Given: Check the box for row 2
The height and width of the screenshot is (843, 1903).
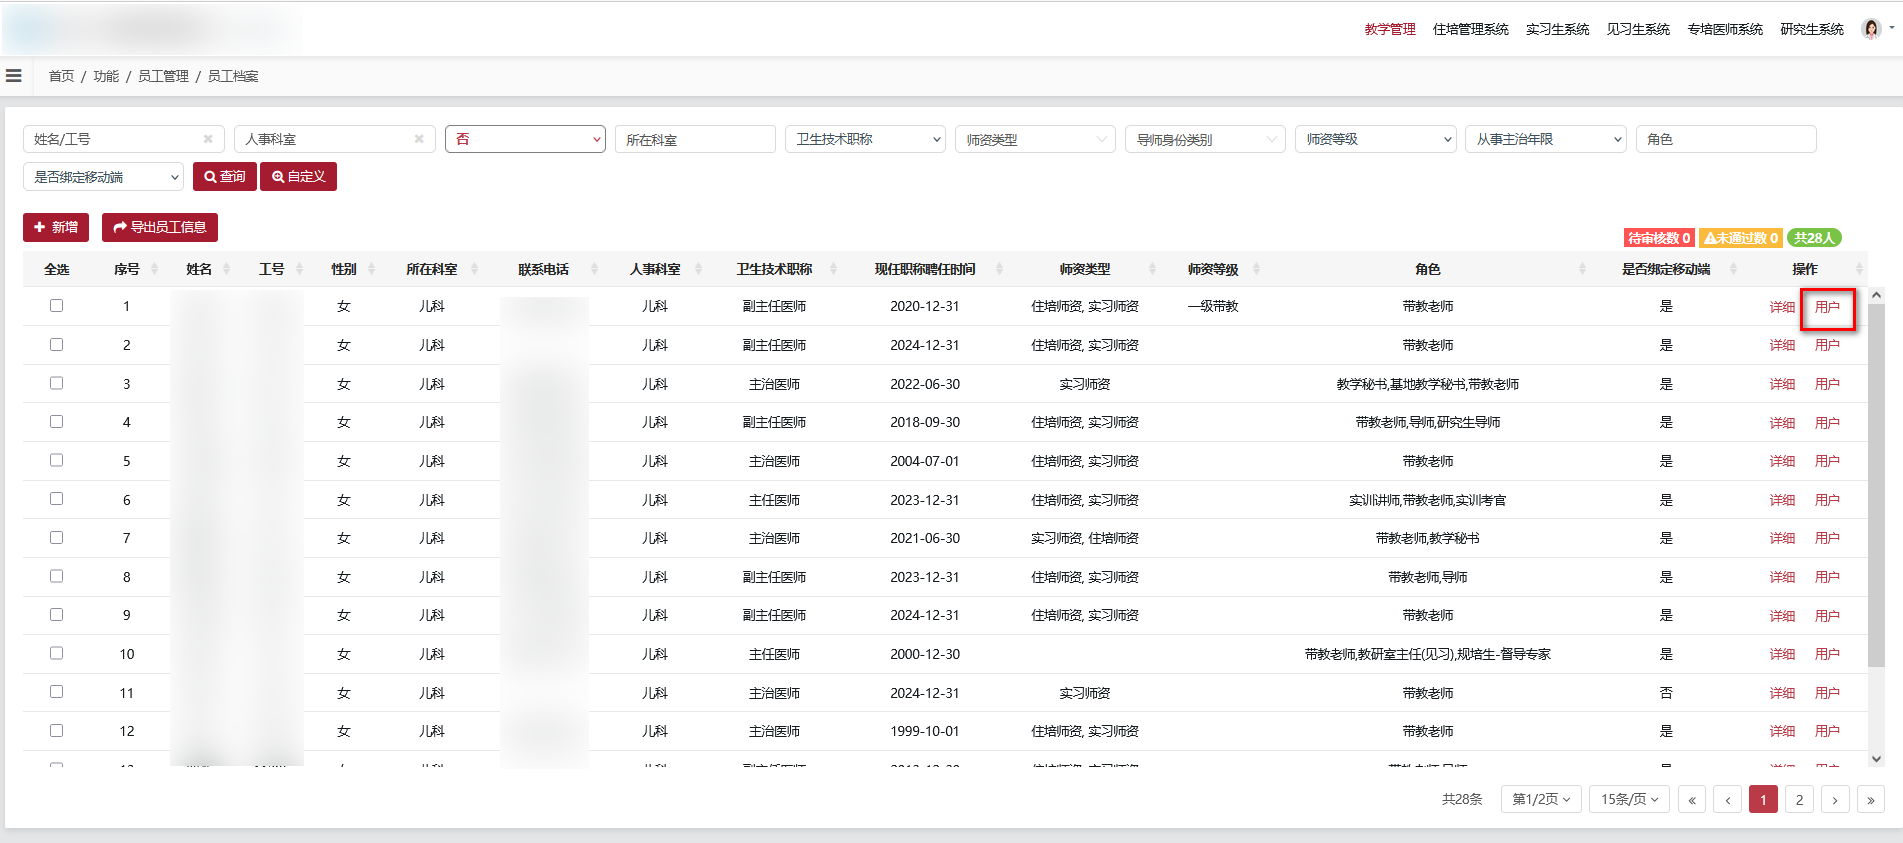Looking at the screenshot, I should (x=56, y=344).
